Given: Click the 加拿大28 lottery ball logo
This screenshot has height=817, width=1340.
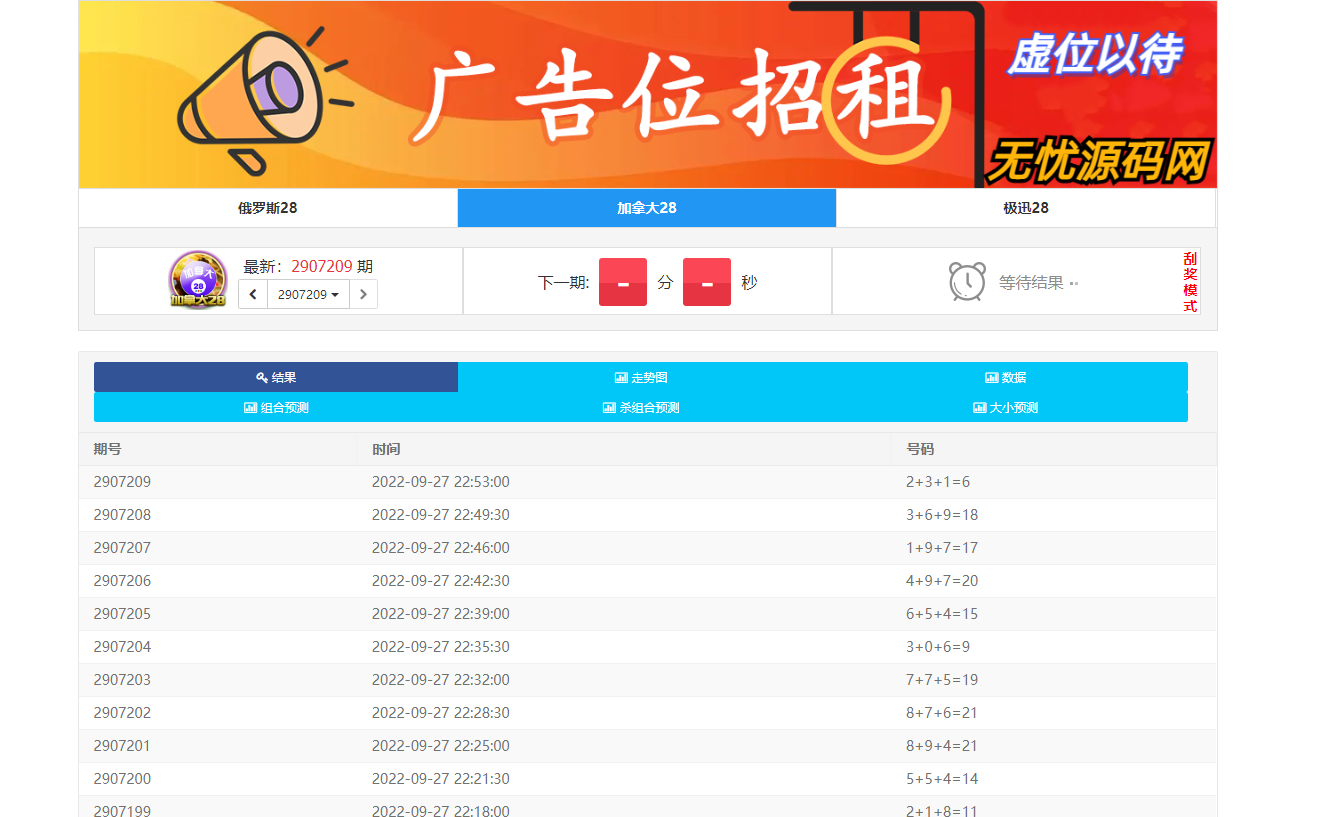Looking at the screenshot, I should pos(196,281).
